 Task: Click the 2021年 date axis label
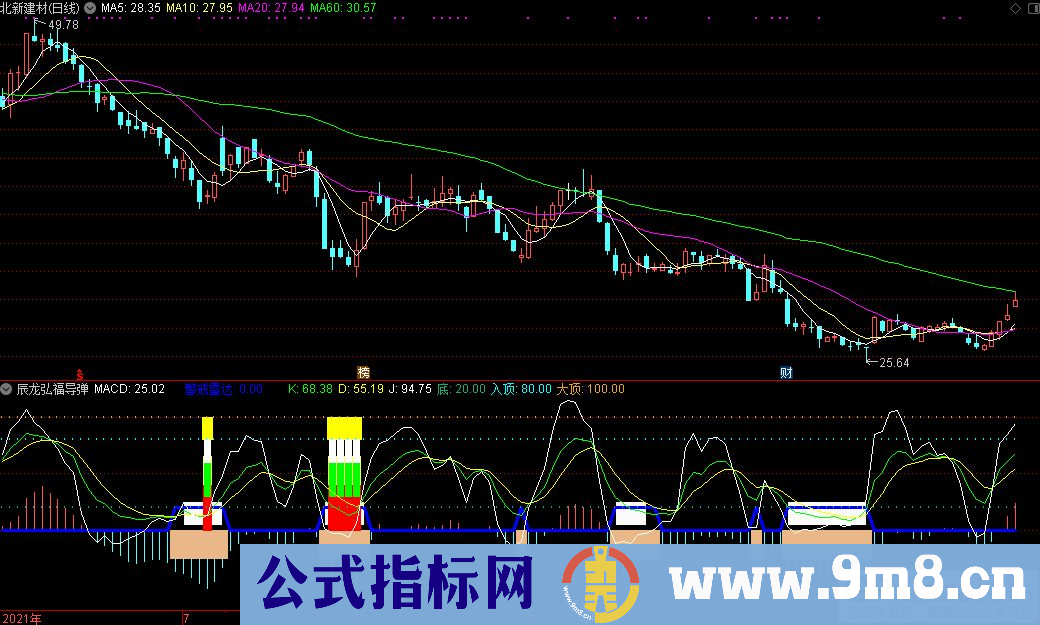[22, 618]
